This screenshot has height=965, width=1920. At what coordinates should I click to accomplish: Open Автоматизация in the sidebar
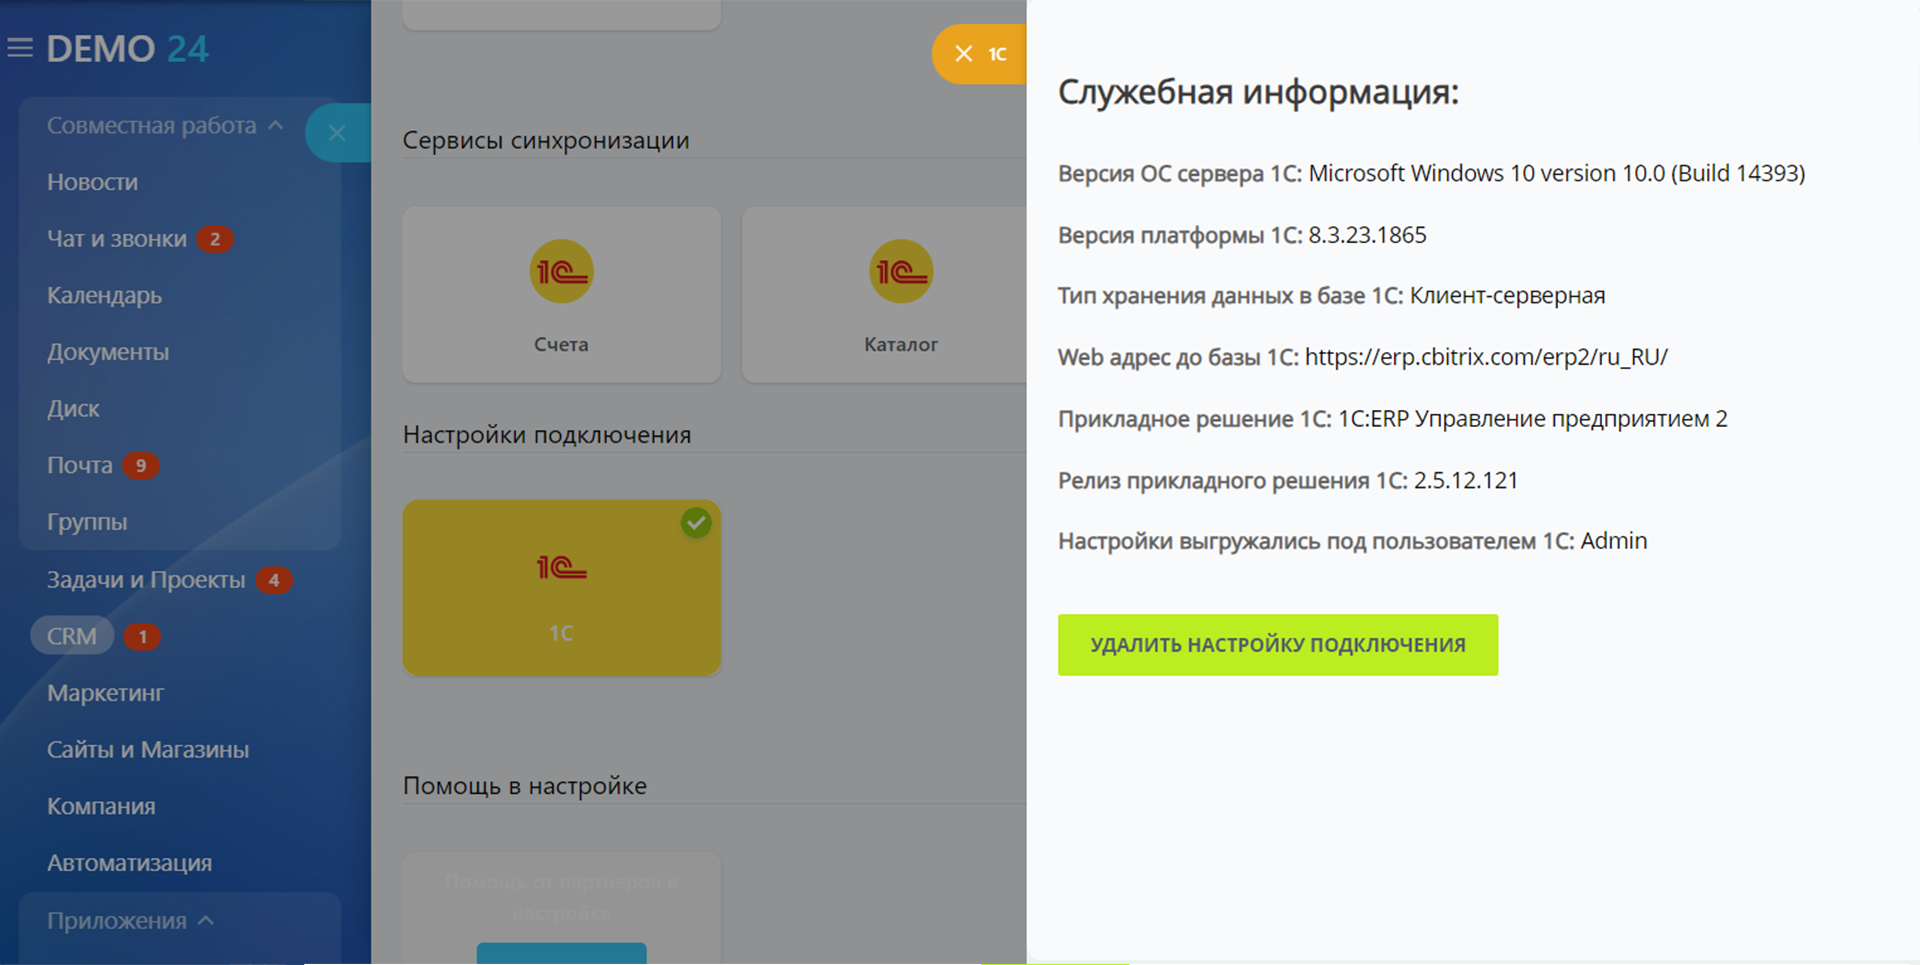point(129,863)
